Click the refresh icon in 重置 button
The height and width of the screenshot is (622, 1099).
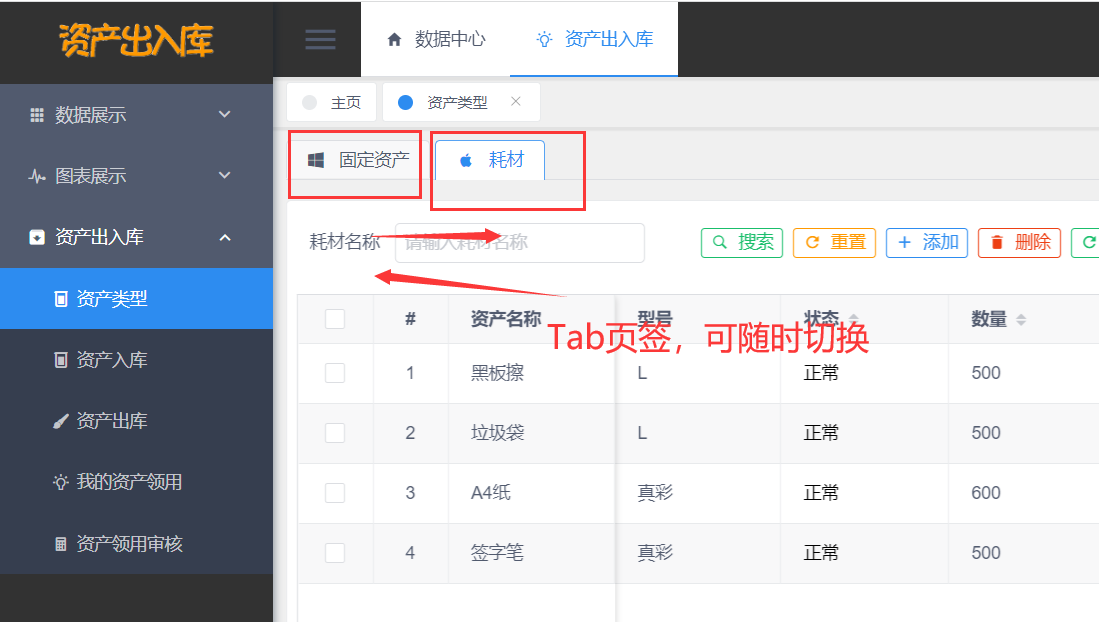click(x=812, y=243)
